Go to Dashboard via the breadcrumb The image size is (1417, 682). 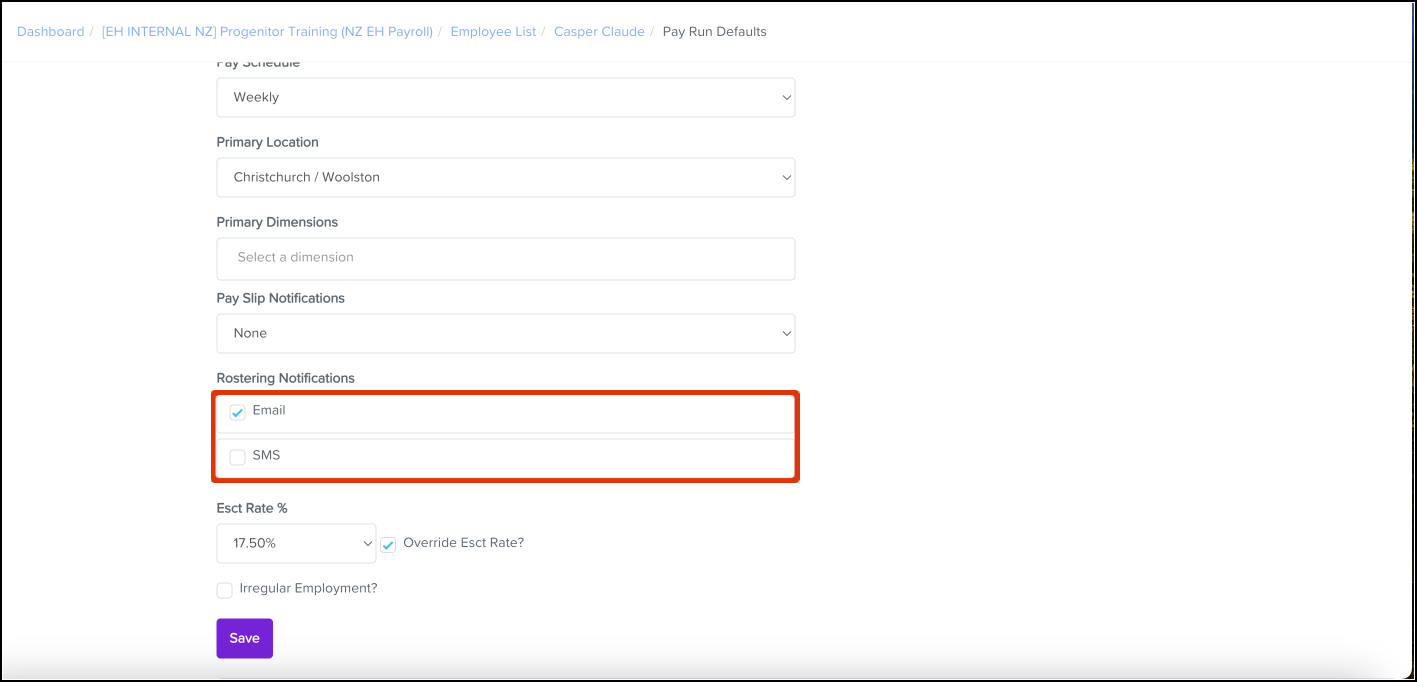point(51,31)
